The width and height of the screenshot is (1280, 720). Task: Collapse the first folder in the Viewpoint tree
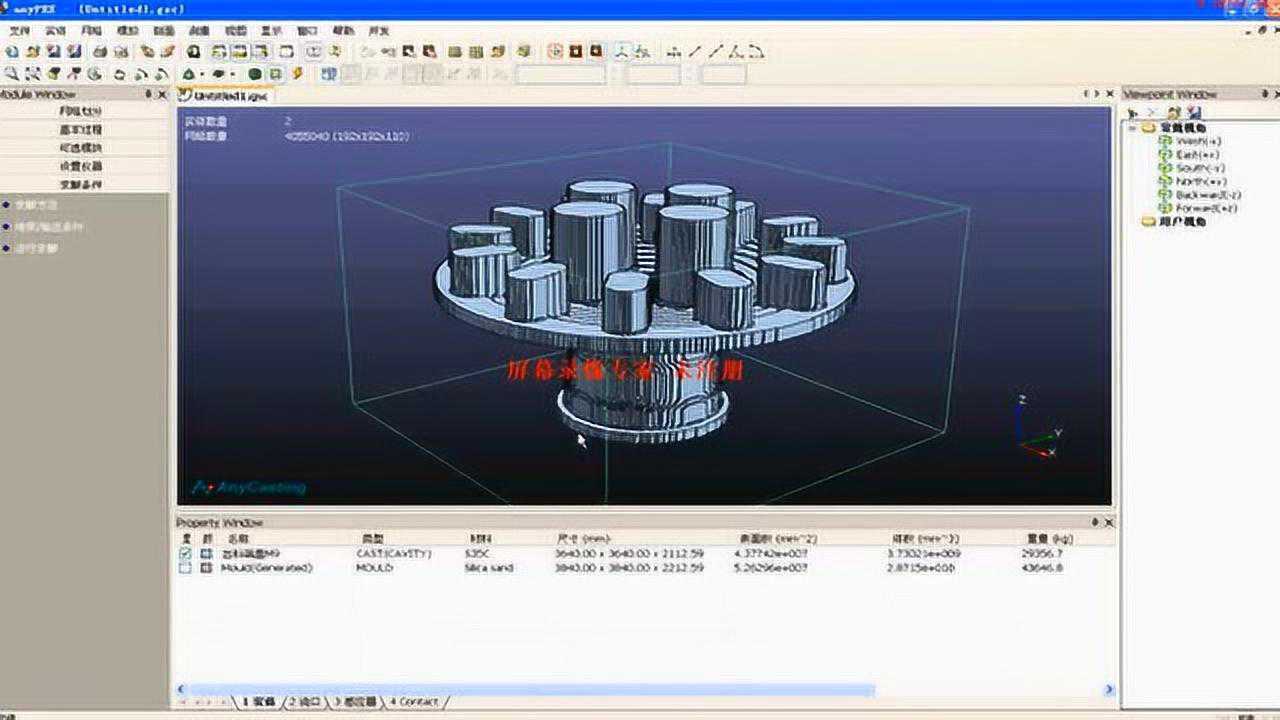tap(1133, 128)
